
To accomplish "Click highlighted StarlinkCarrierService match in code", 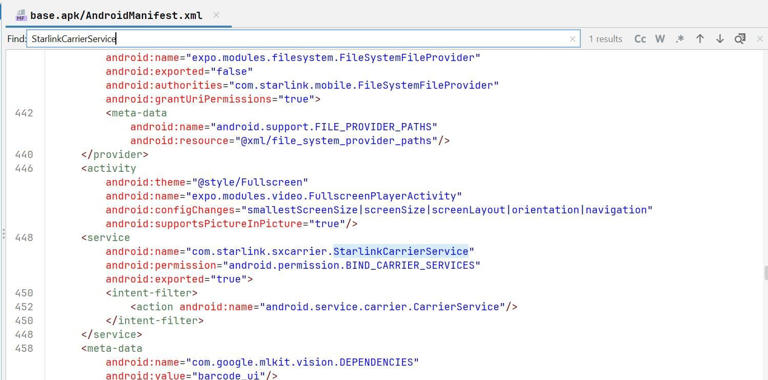I will pos(401,251).
